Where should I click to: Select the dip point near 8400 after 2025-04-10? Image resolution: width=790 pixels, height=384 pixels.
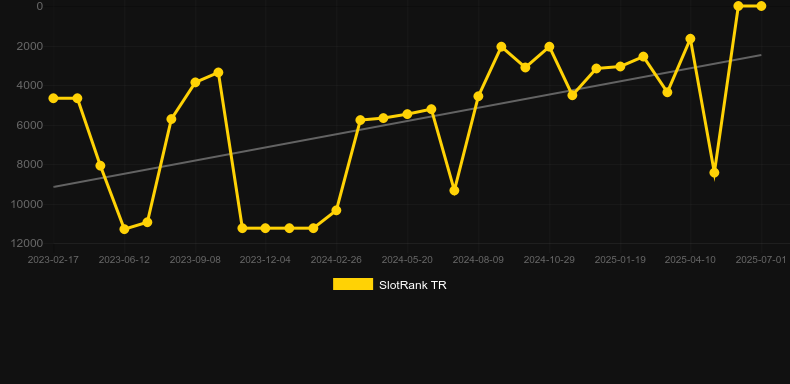pyautogui.click(x=714, y=173)
